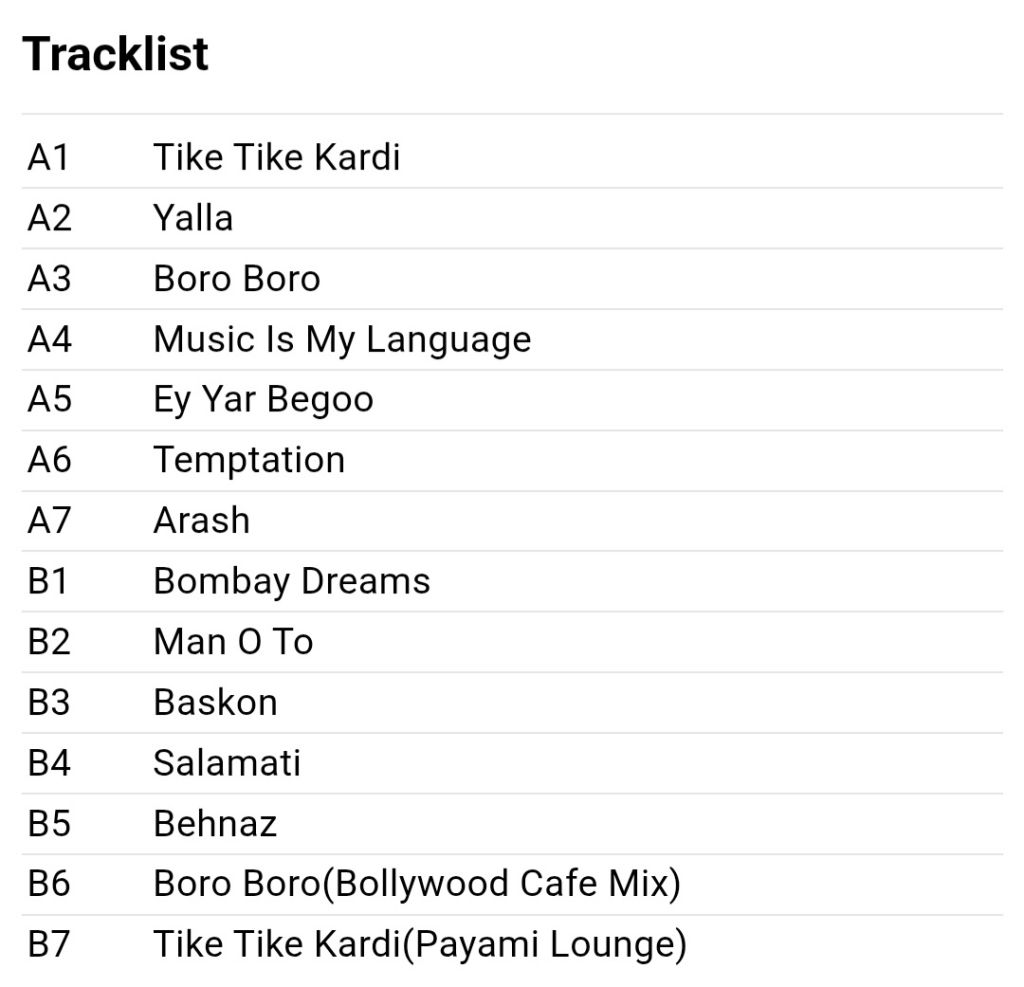The image size is (1024, 987).
Task: Click track position label B1
Action: pyautogui.click(x=48, y=581)
